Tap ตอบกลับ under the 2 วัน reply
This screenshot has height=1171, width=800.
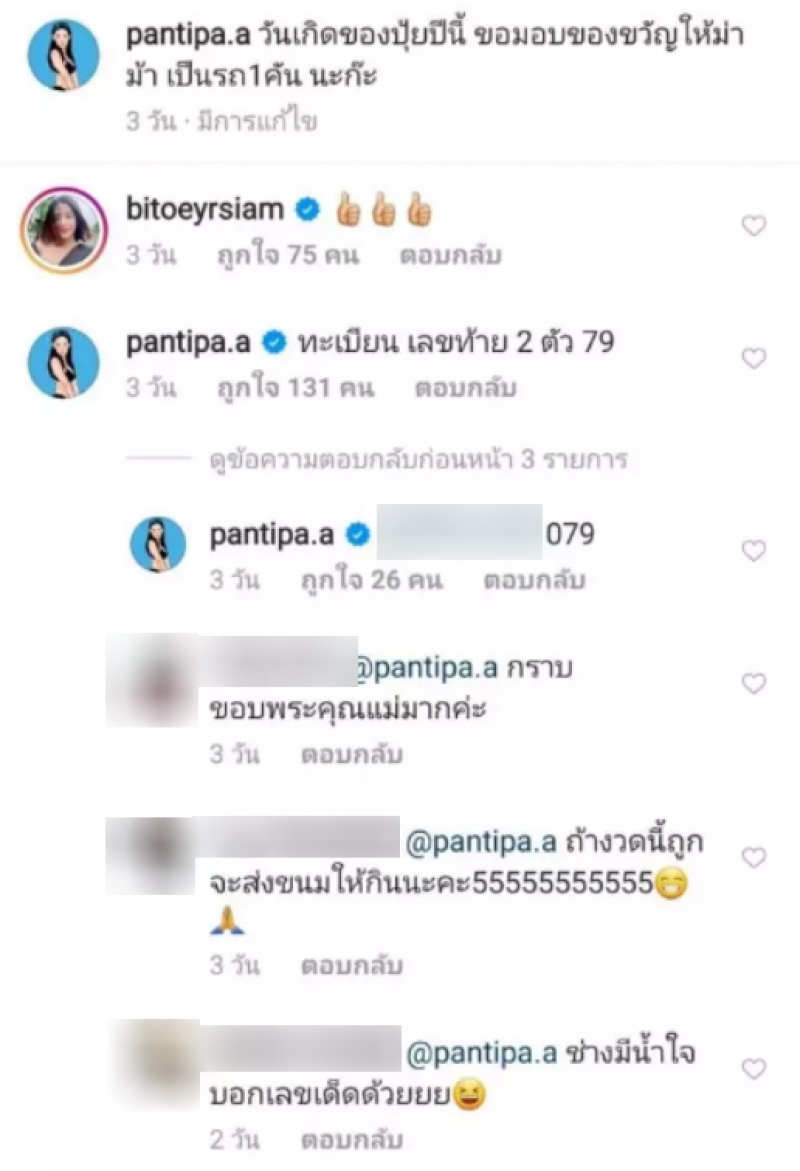click(352, 1140)
